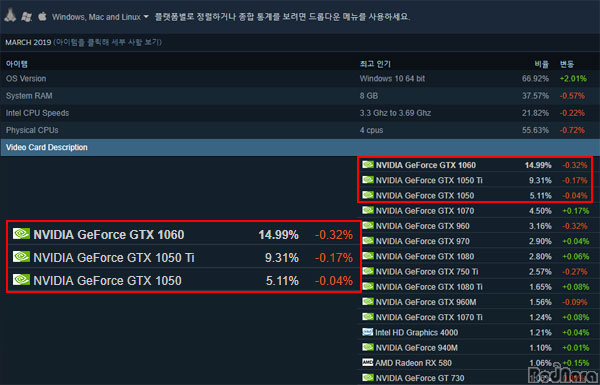Click the NVIDIA icon beside GTX 1070

tap(368, 210)
